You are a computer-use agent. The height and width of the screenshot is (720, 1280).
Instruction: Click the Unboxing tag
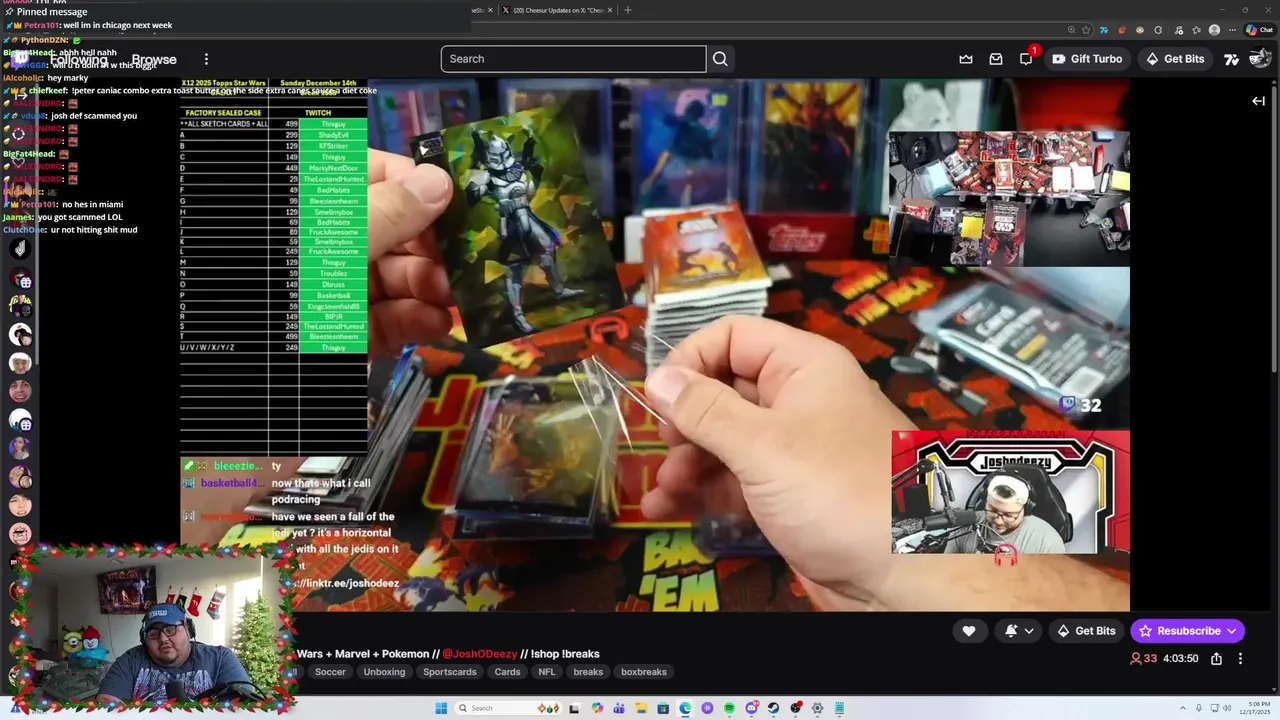(384, 672)
